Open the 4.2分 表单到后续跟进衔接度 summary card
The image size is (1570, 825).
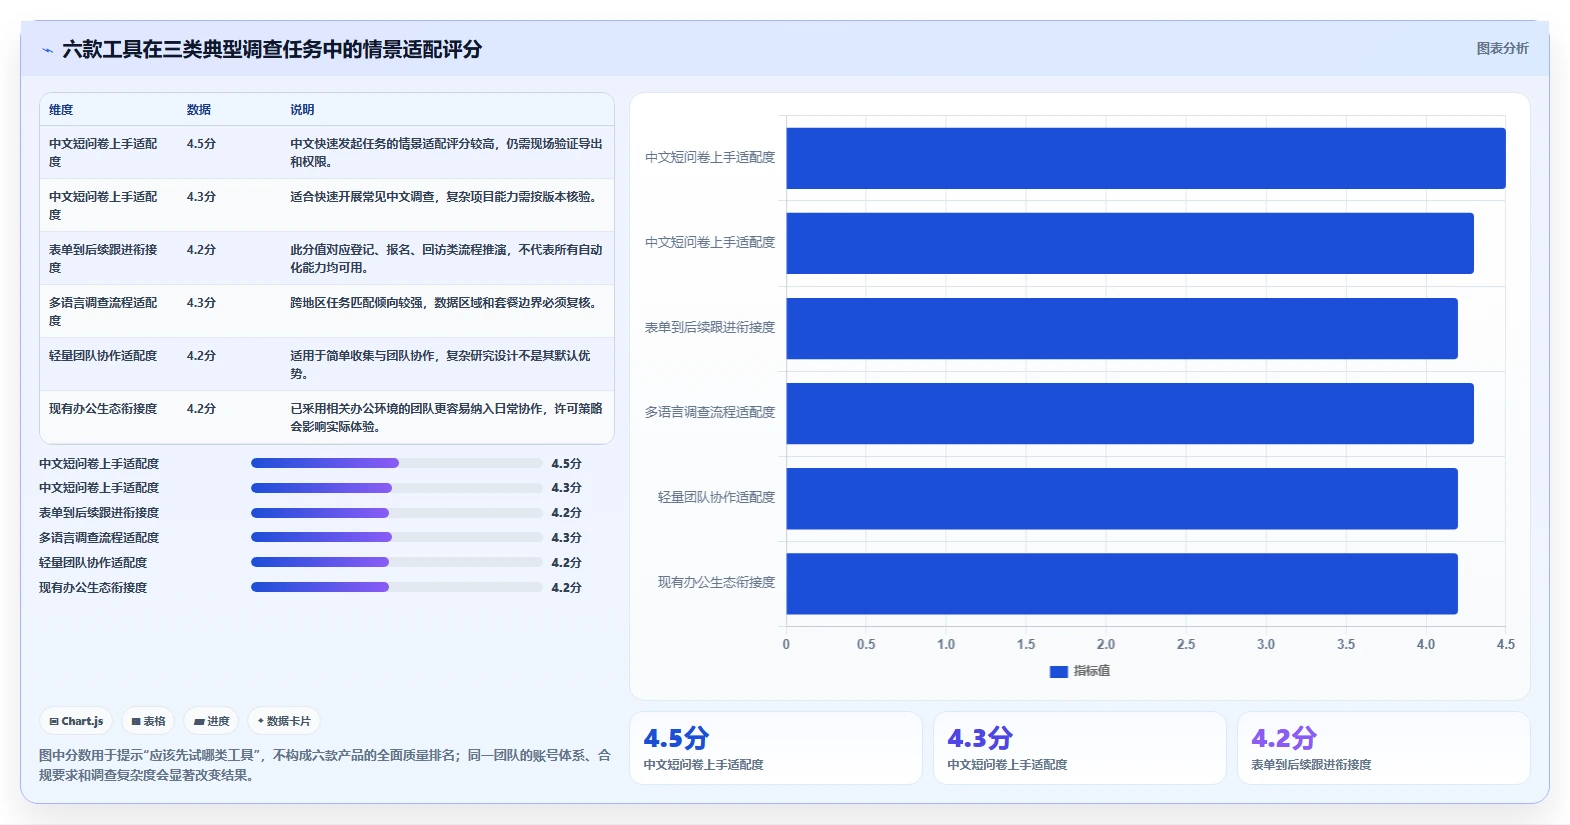[1384, 748]
